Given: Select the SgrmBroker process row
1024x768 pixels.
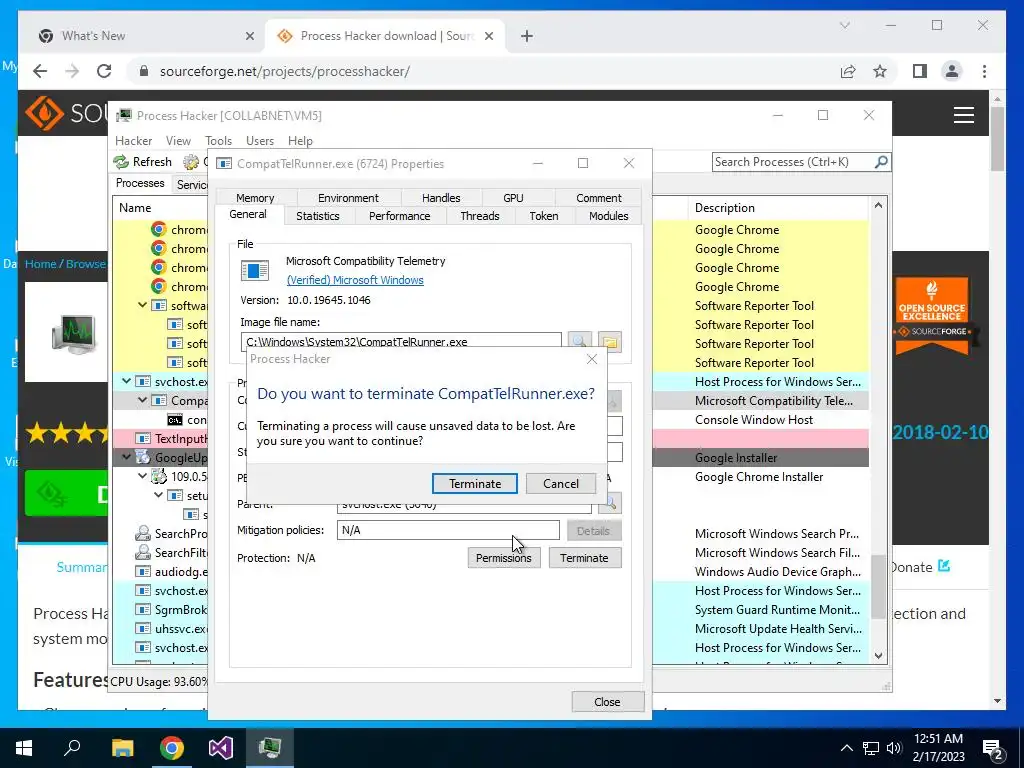Looking at the screenshot, I should 180,609.
